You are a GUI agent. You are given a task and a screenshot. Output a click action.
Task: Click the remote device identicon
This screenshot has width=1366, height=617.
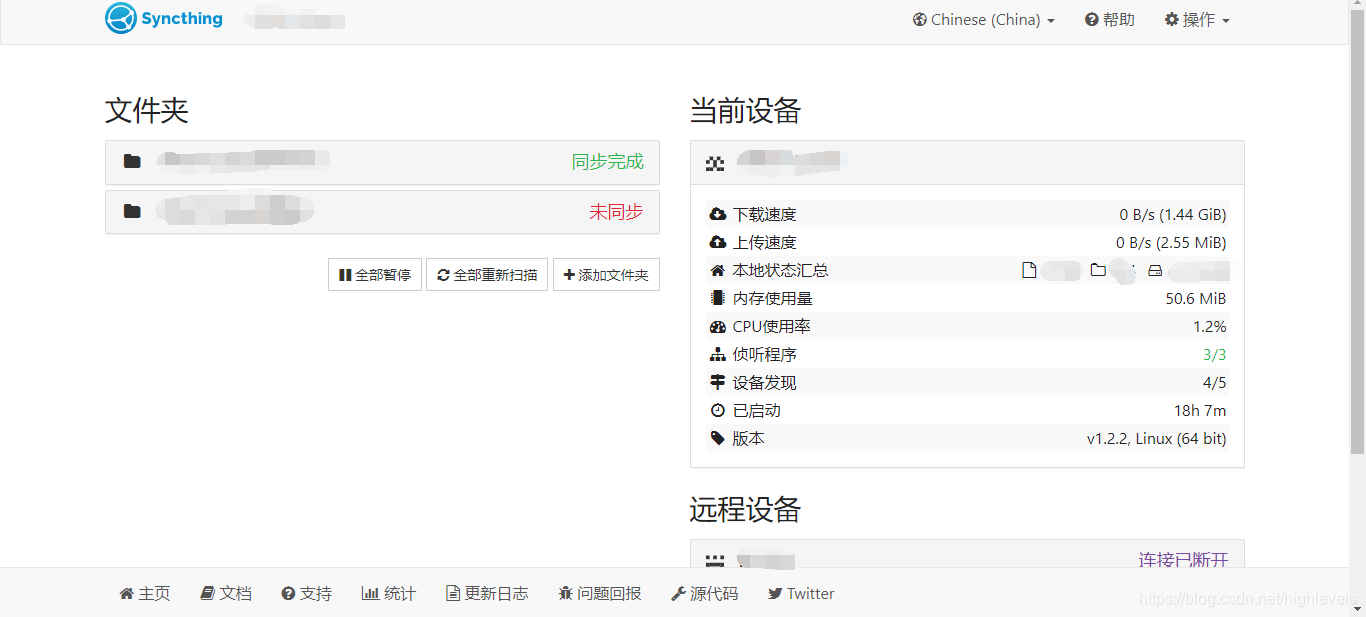click(715, 561)
